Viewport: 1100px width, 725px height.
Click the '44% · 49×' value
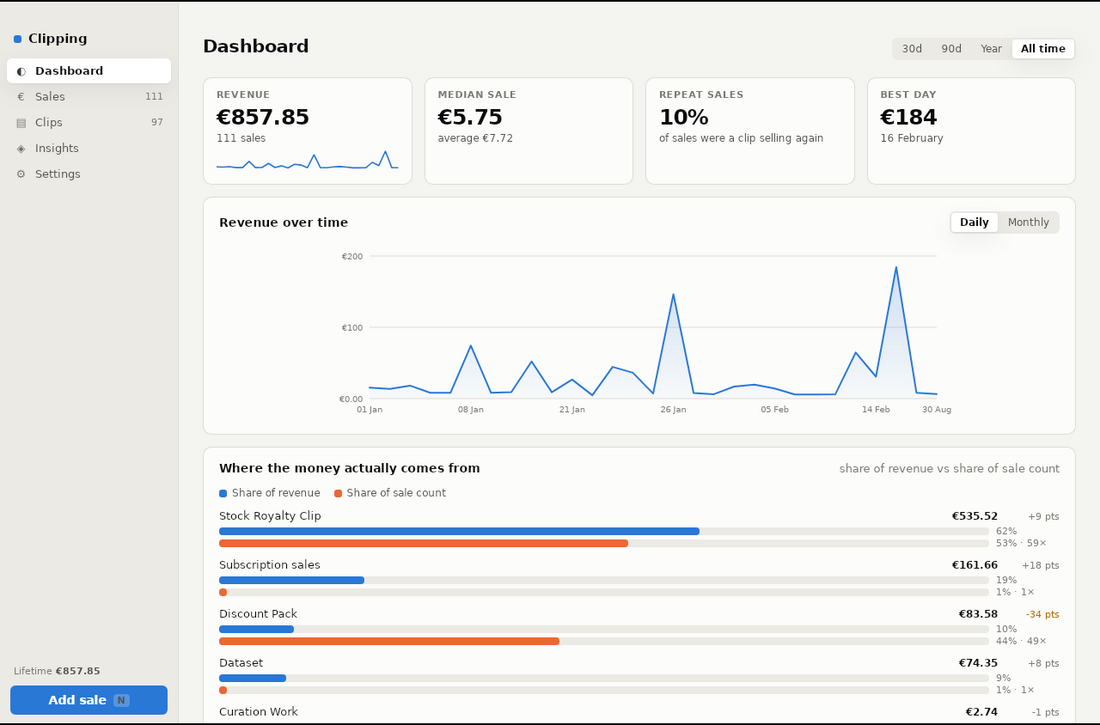(1021, 641)
